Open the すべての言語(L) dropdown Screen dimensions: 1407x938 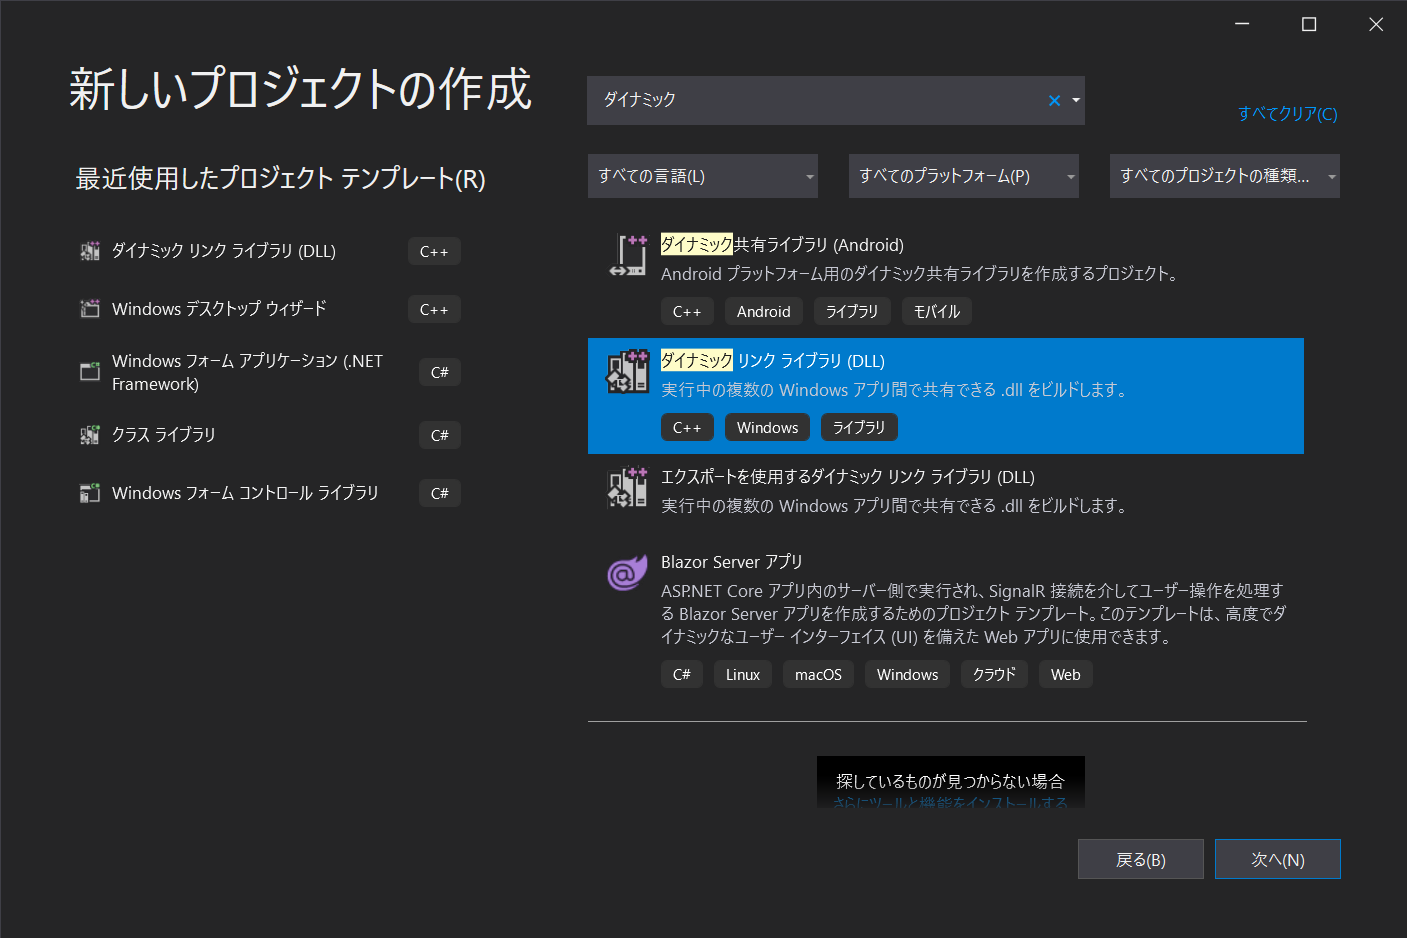pos(703,176)
